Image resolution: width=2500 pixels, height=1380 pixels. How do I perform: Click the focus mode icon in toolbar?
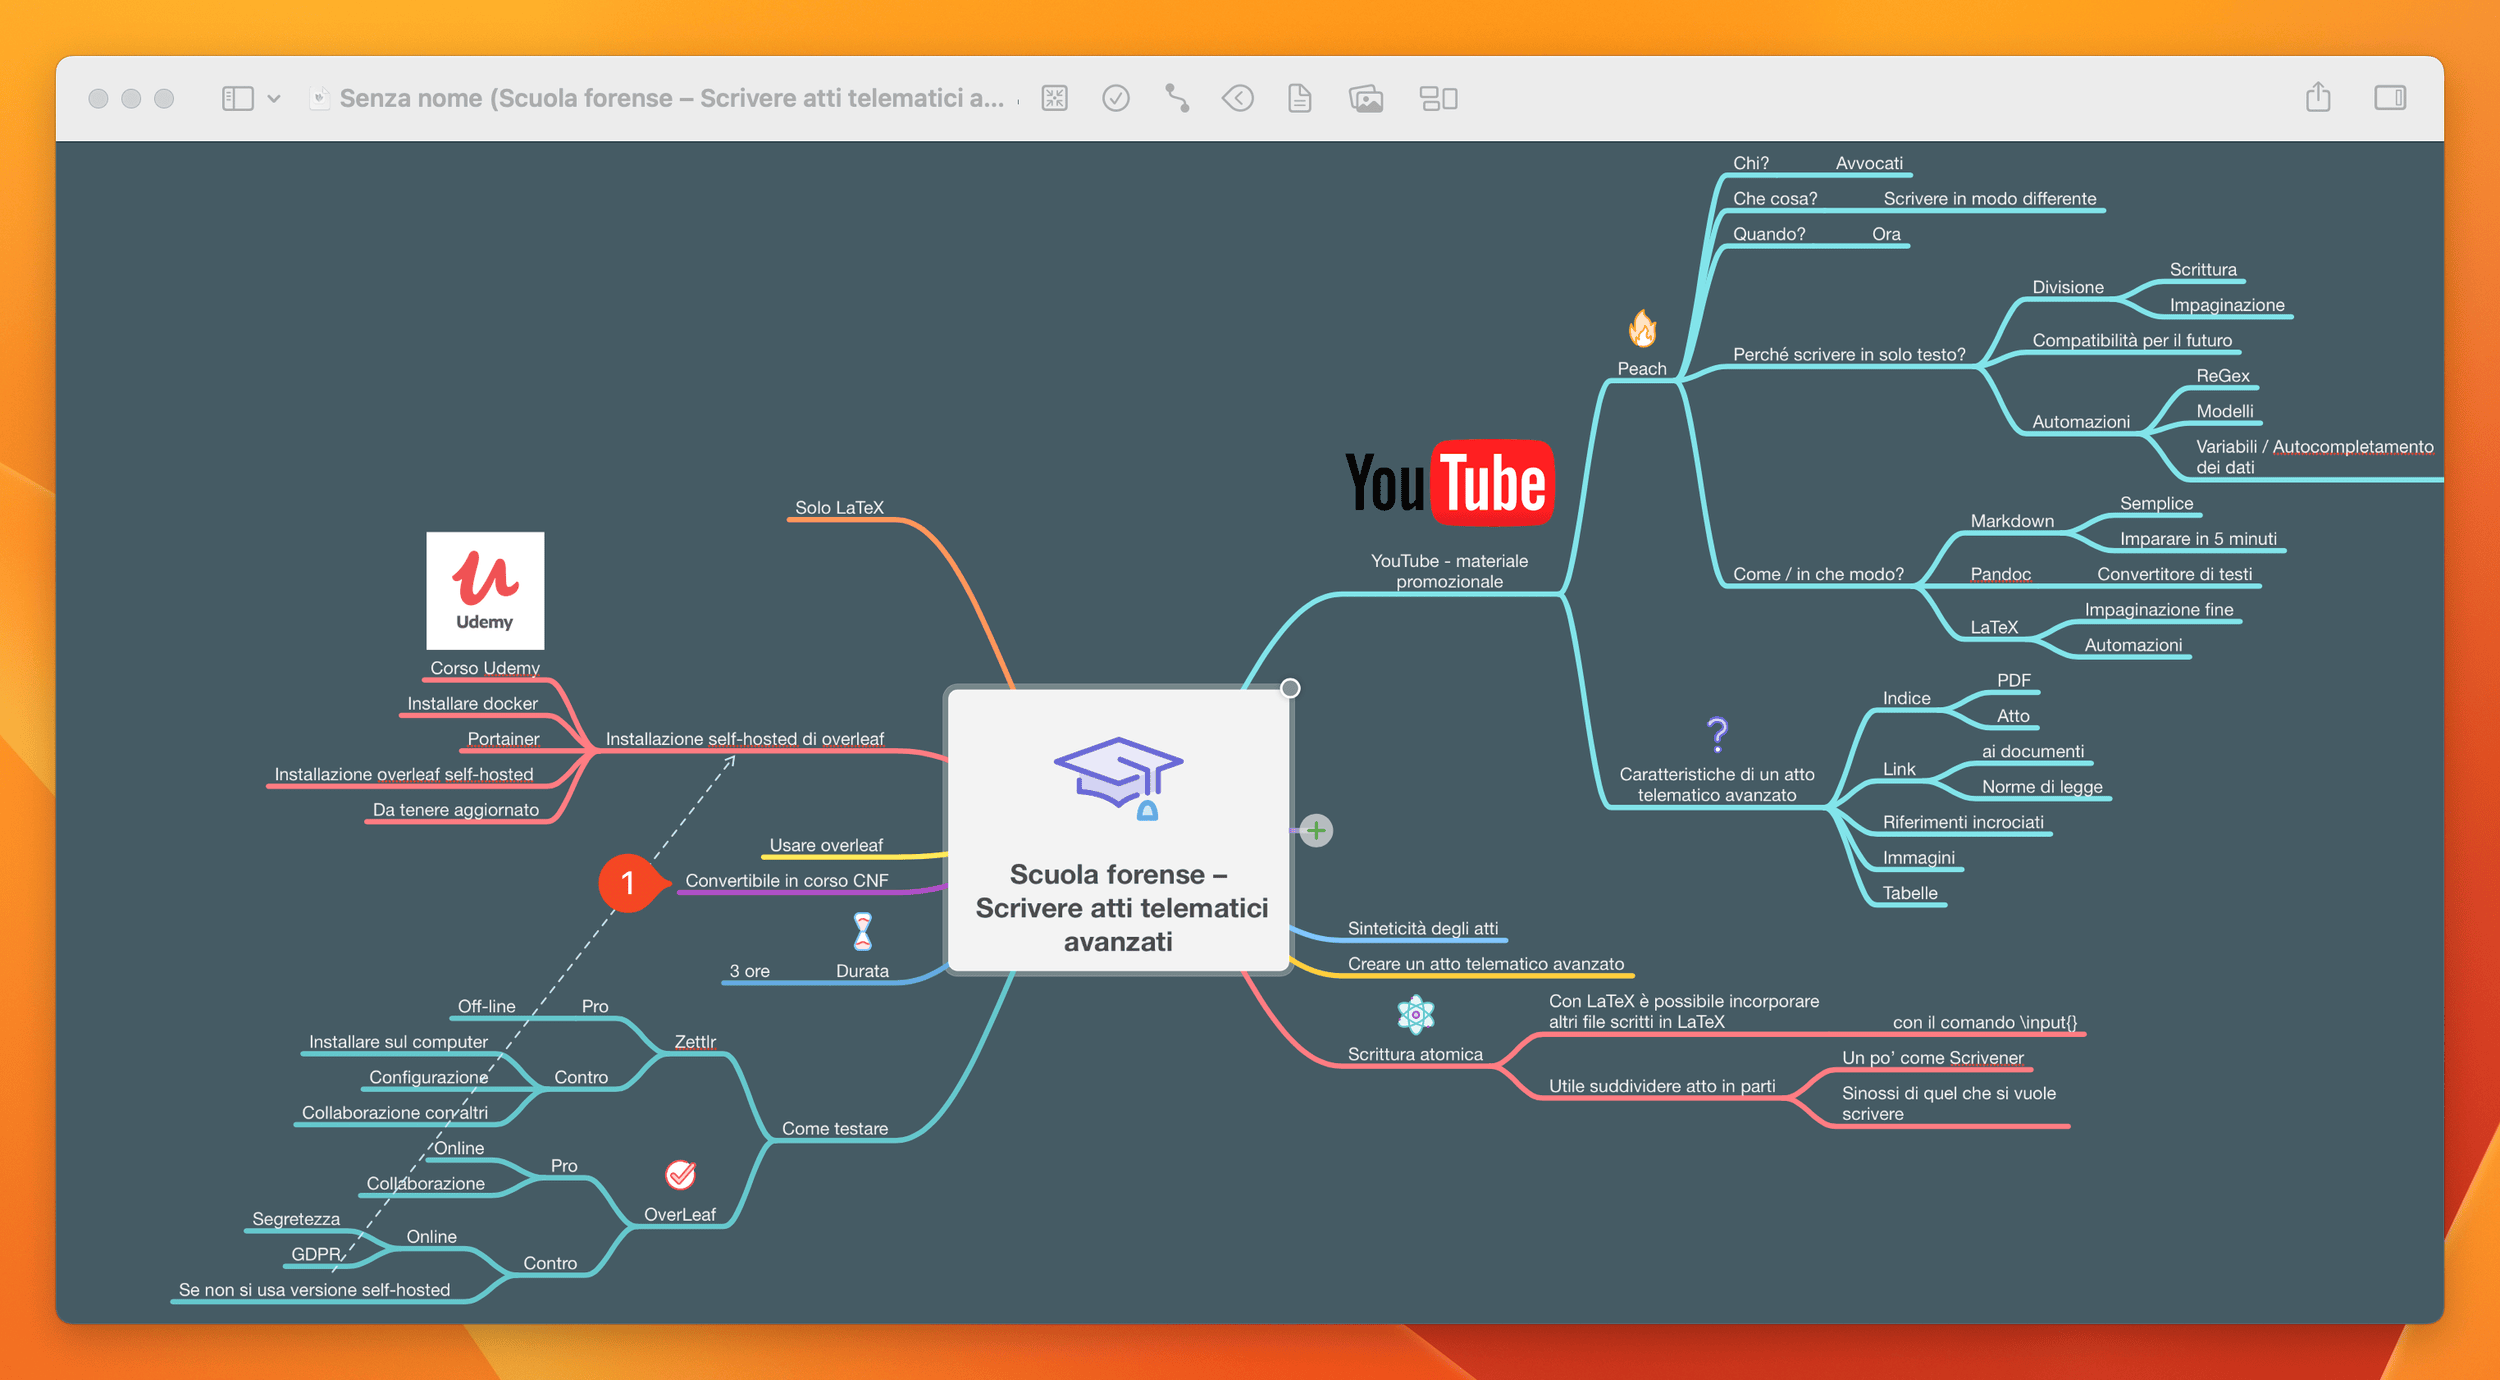point(1055,98)
